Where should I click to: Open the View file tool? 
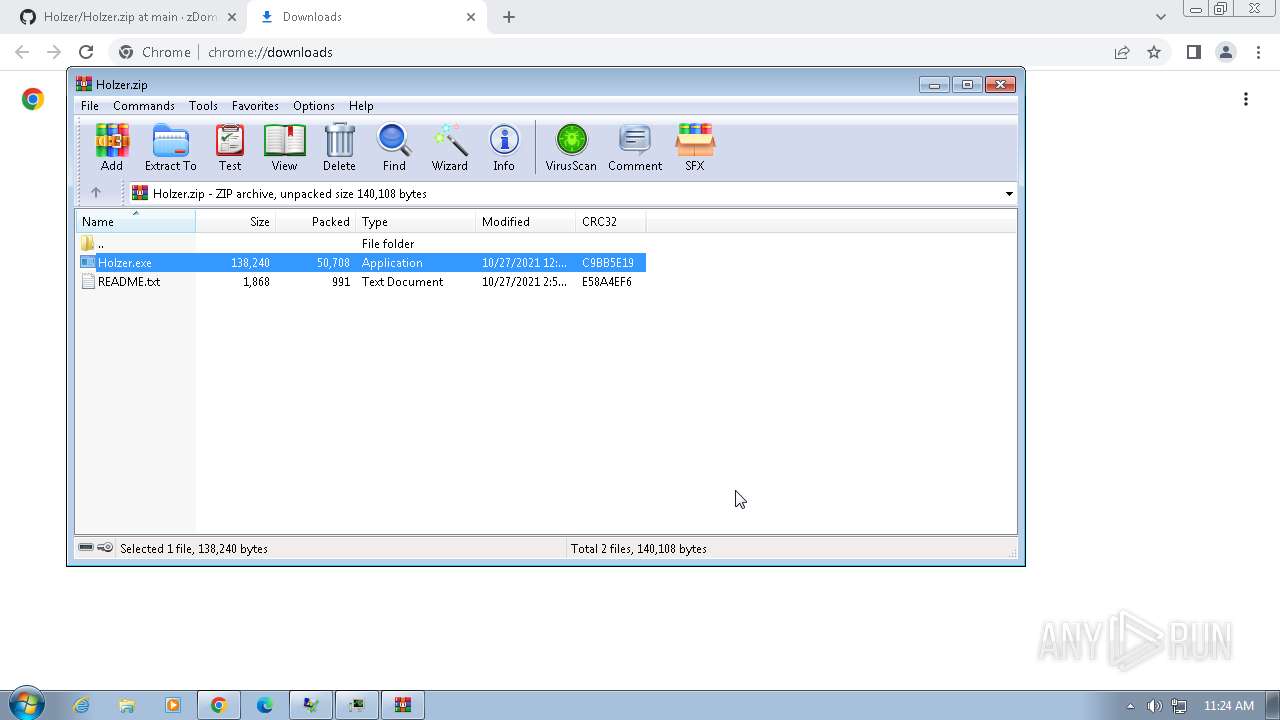click(x=284, y=147)
